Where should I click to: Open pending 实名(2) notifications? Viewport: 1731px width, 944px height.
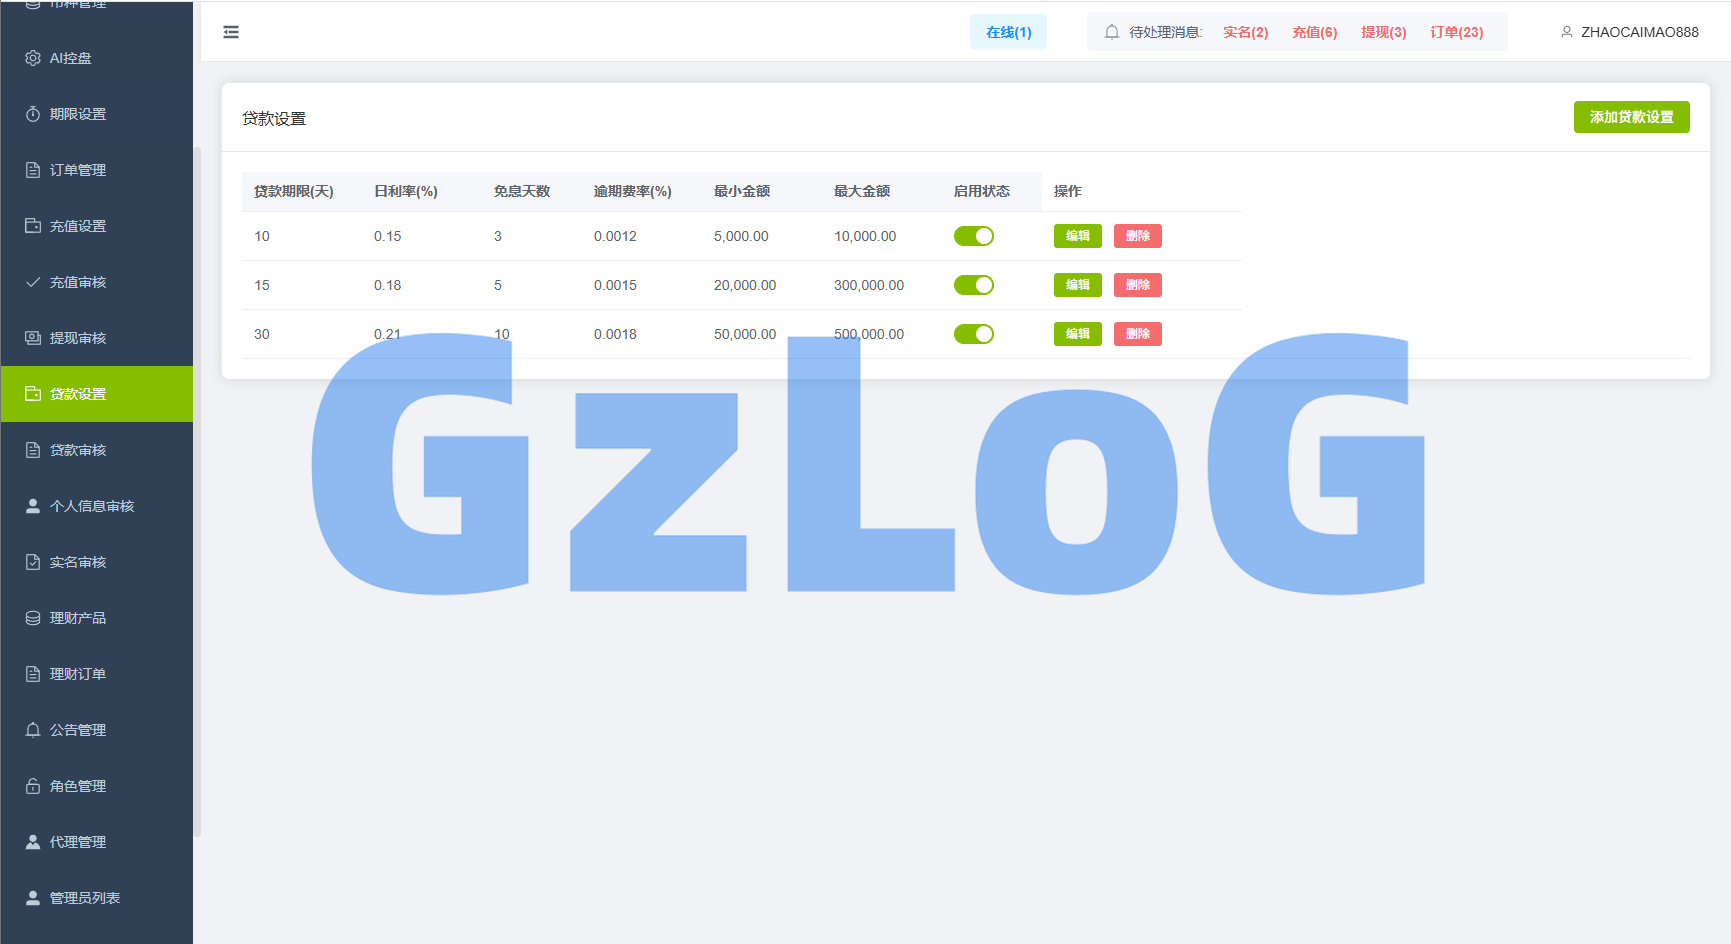click(1245, 32)
